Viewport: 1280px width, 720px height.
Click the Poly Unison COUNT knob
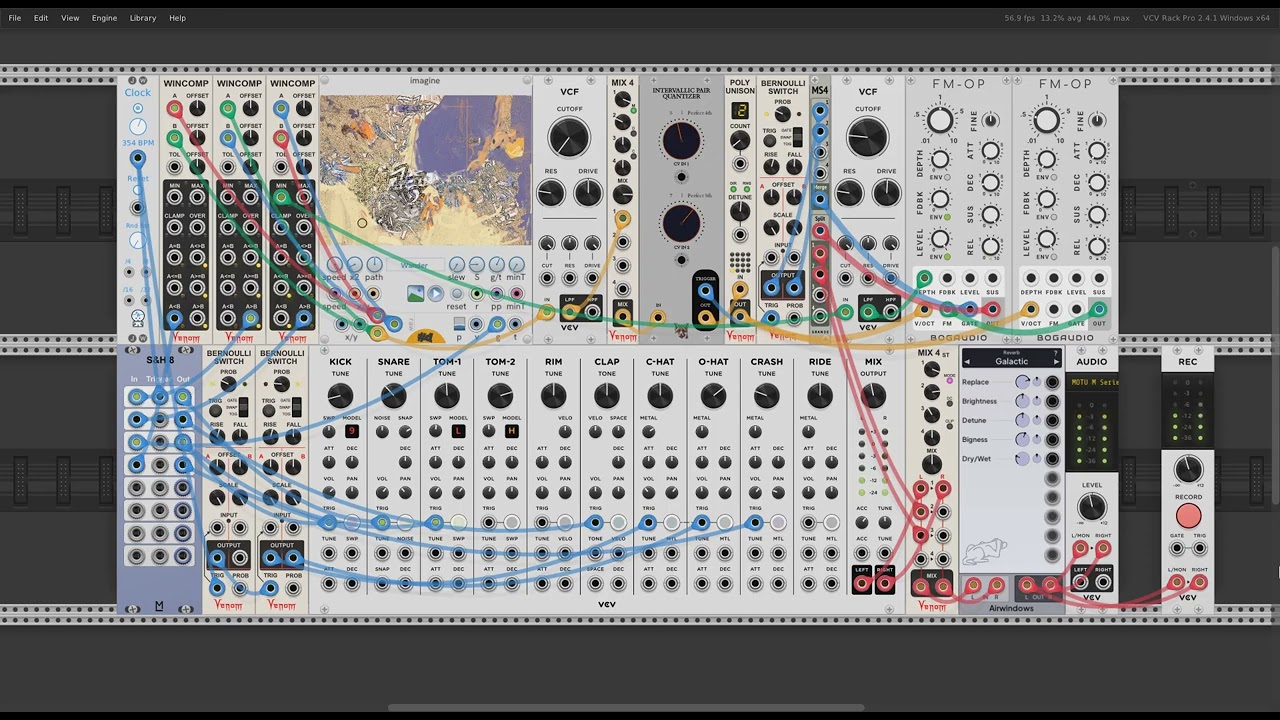(740, 141)
